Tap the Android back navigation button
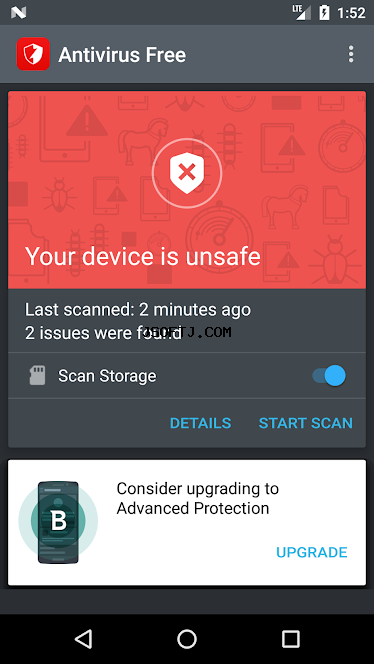Image resolution: width=374 pixels, height=664 pixels. tap(83, 639)
